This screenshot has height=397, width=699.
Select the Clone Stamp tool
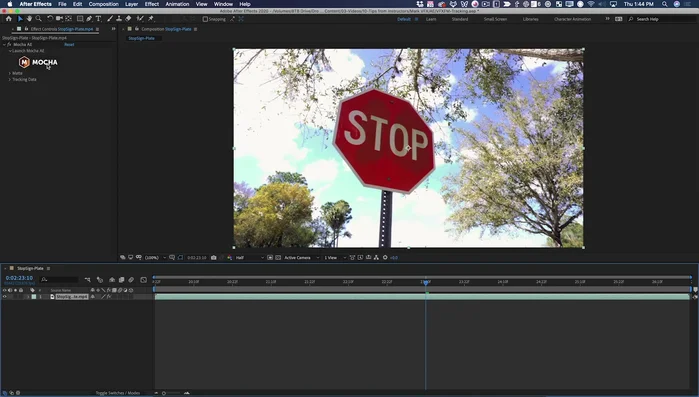119,19
